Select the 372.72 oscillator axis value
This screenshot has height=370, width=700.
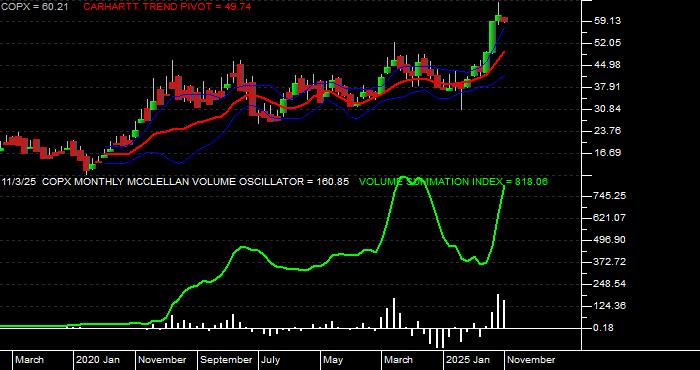(610, 262)
